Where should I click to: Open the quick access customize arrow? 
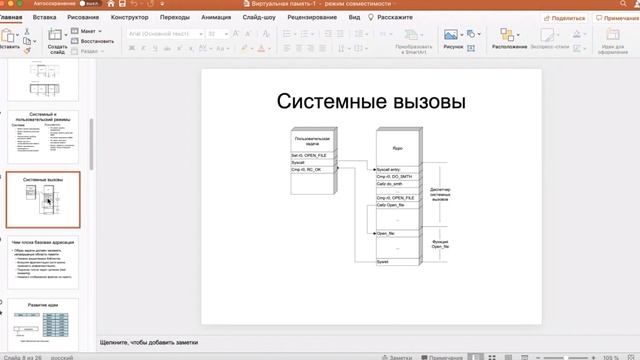(162, 4)
